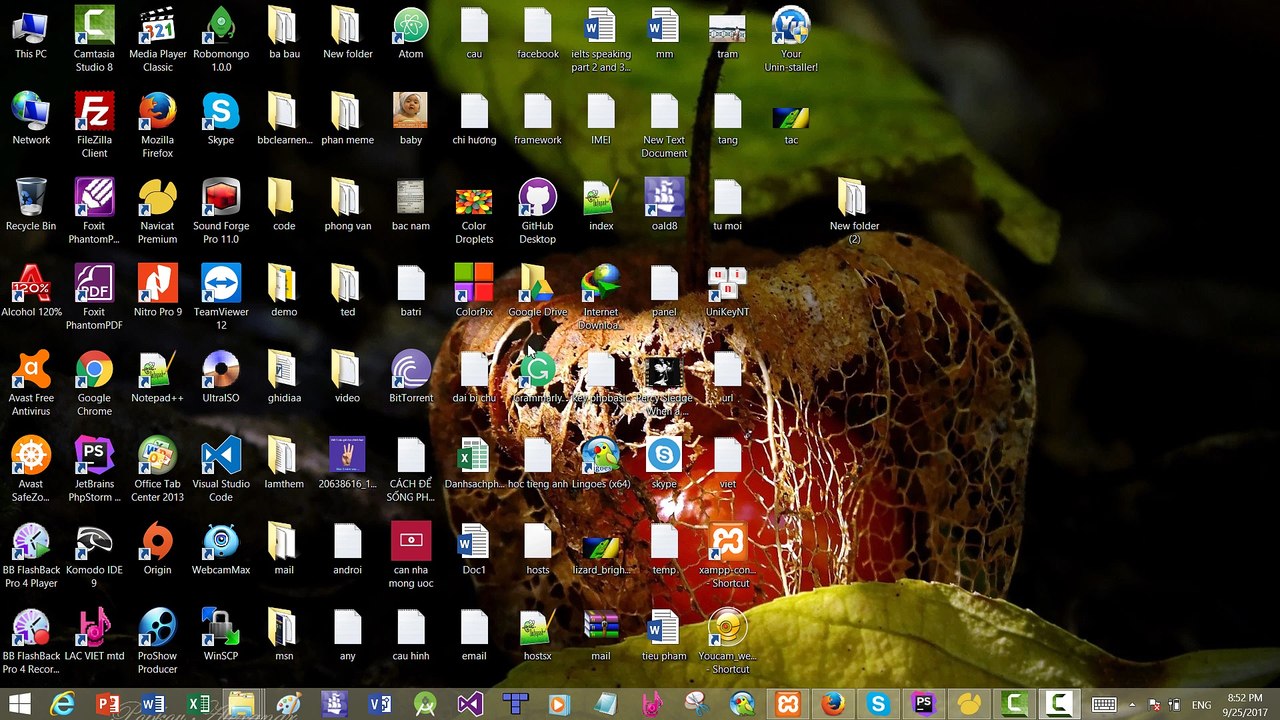Click the BitTorrent shortcut
Screen dimensions: 1280x720
(411, 377)
